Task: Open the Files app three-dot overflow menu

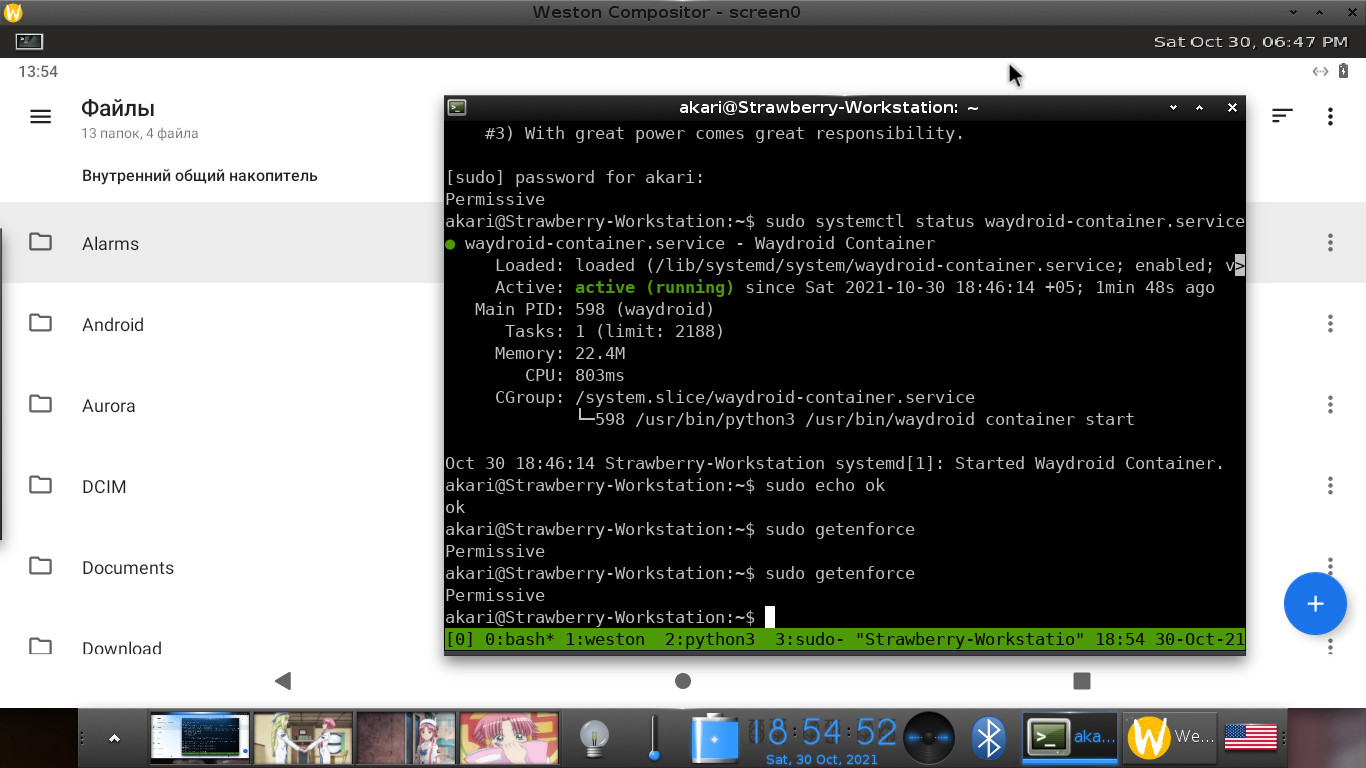Action: click(1330, 116)
